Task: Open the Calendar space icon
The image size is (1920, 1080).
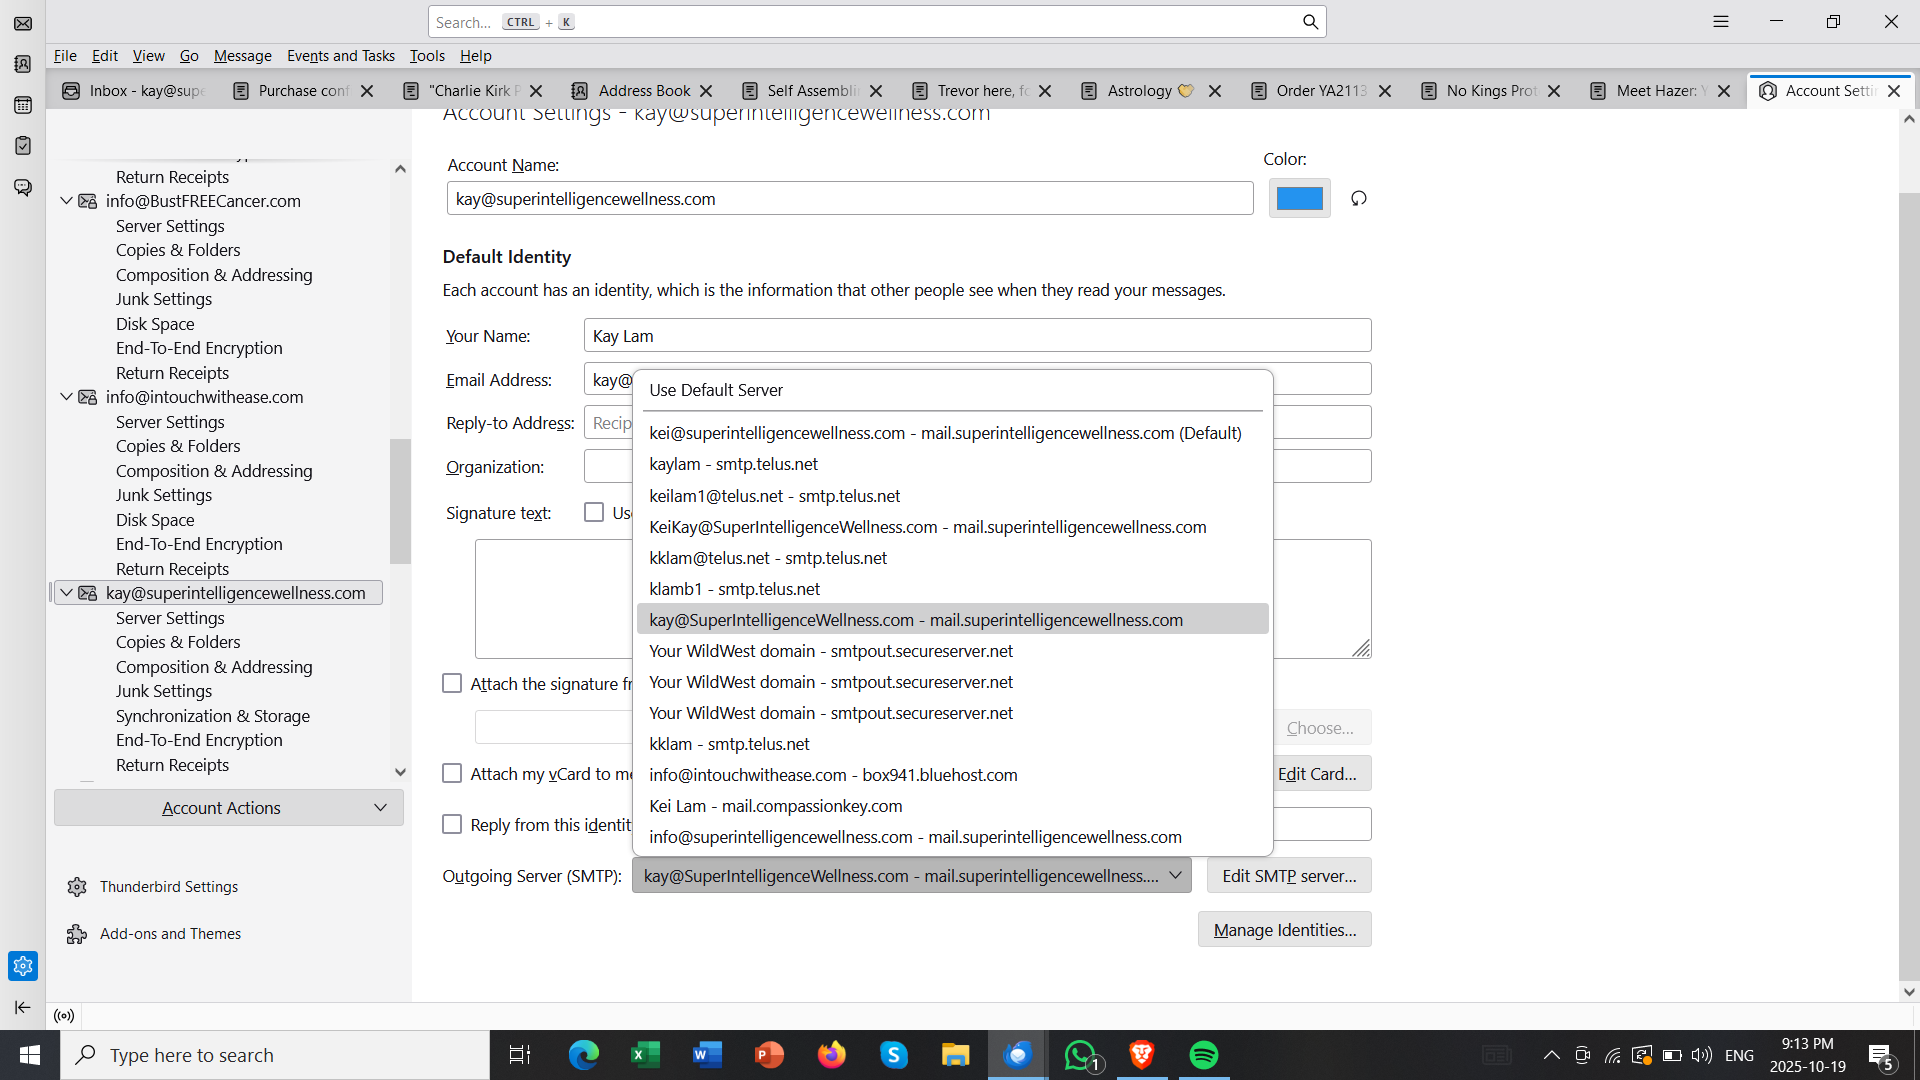Action: coord(23,105)
